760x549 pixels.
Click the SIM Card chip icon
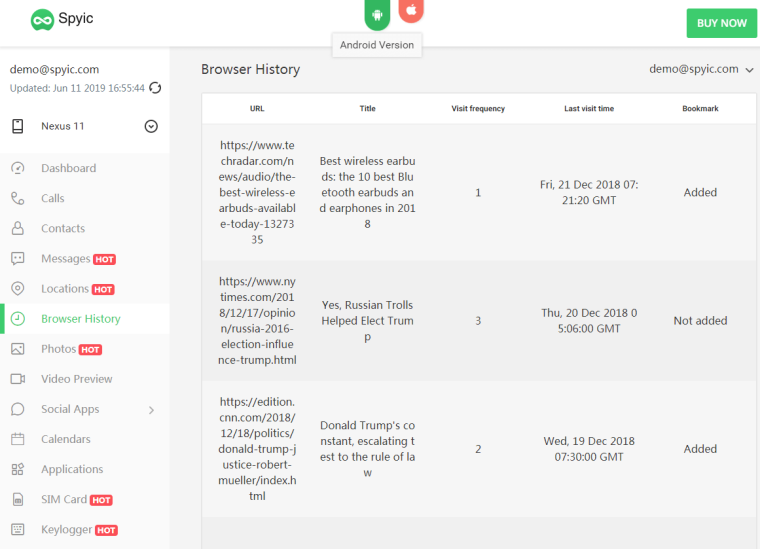click(x=18, y=499)
